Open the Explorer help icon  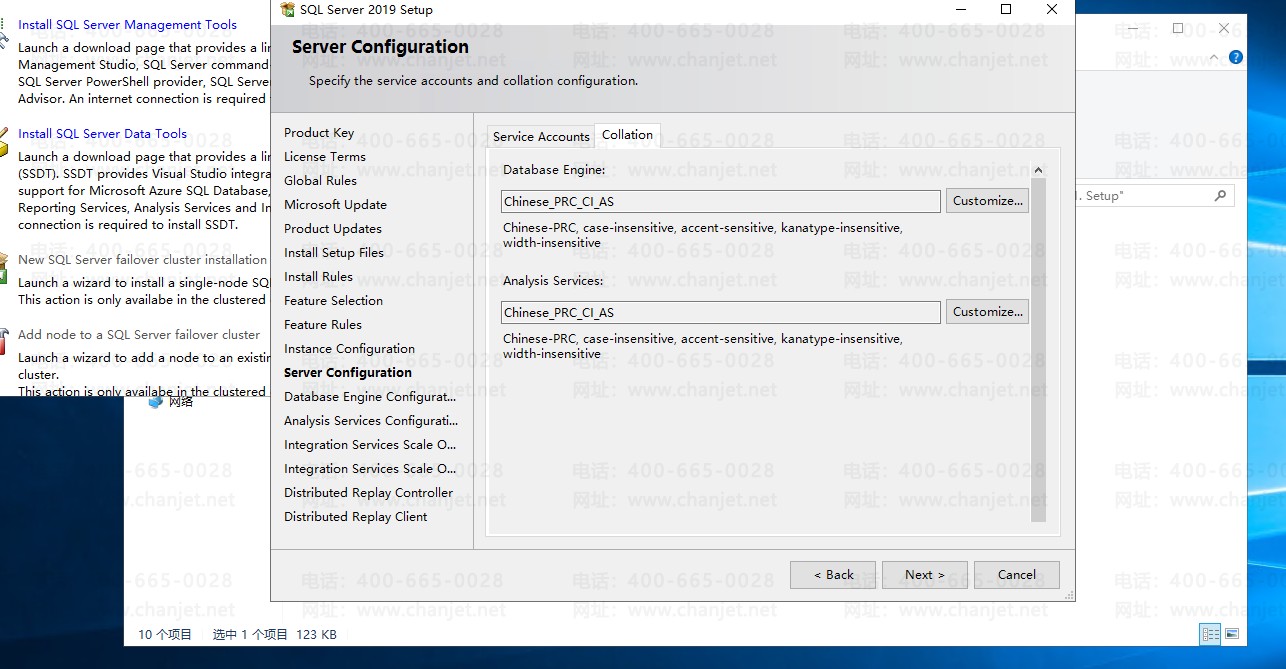(x=1236, y=58)
